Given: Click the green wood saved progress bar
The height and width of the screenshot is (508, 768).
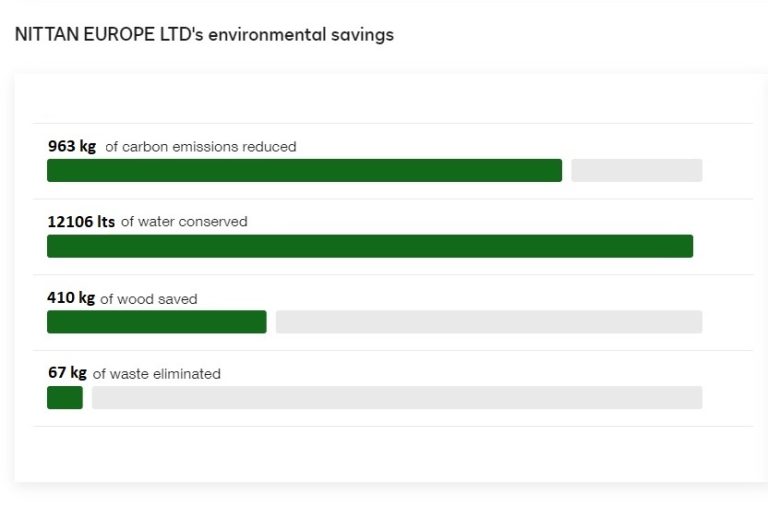Looking at the screenshot, I should pos(156,322).
